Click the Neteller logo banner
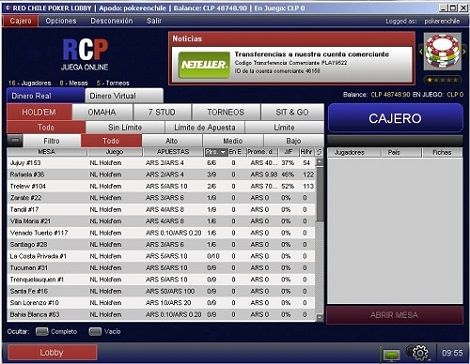 (204, 65)
